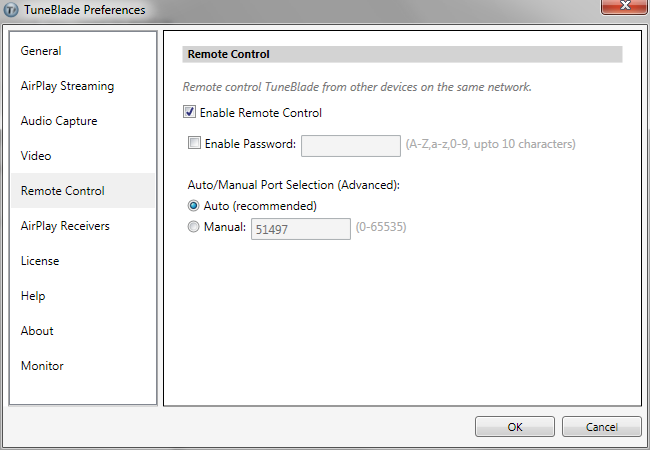Confirm changes with the OK button
Screen dimensions: 650x450
514,427
